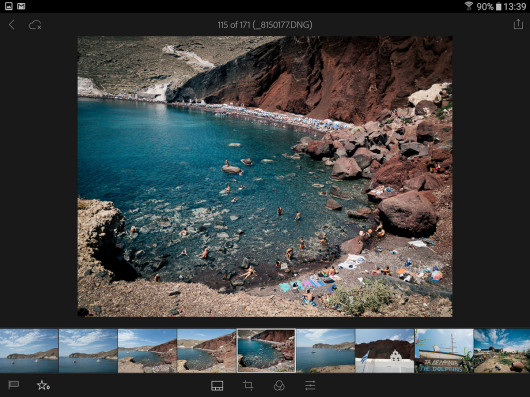Open the Presets overlapping circles icon

tap(279, 386)
